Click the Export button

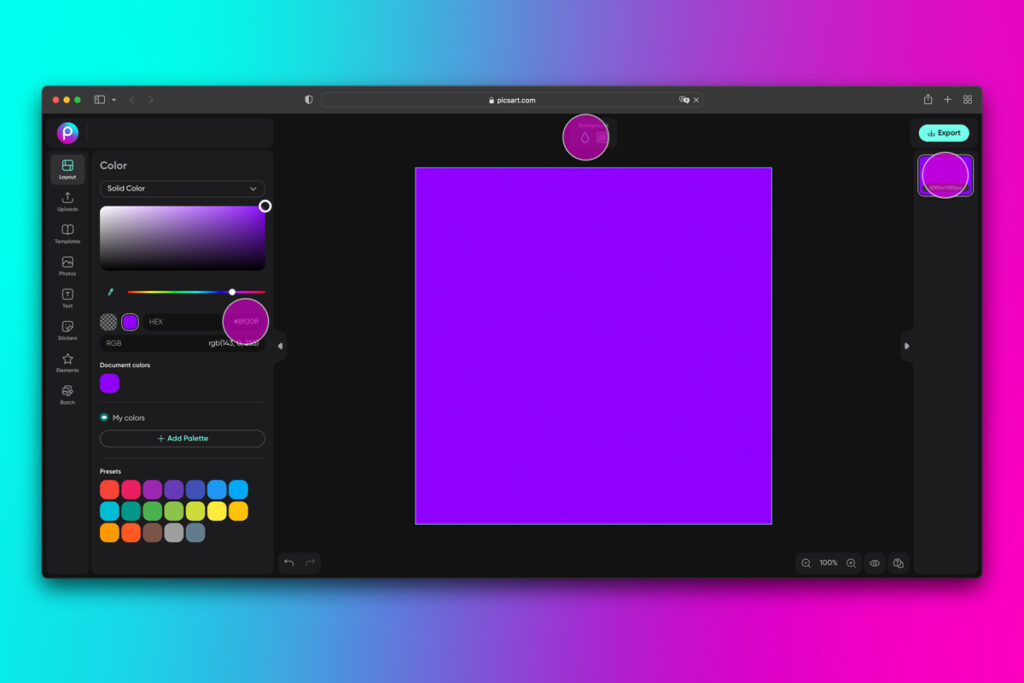click(x=943, y=132)
